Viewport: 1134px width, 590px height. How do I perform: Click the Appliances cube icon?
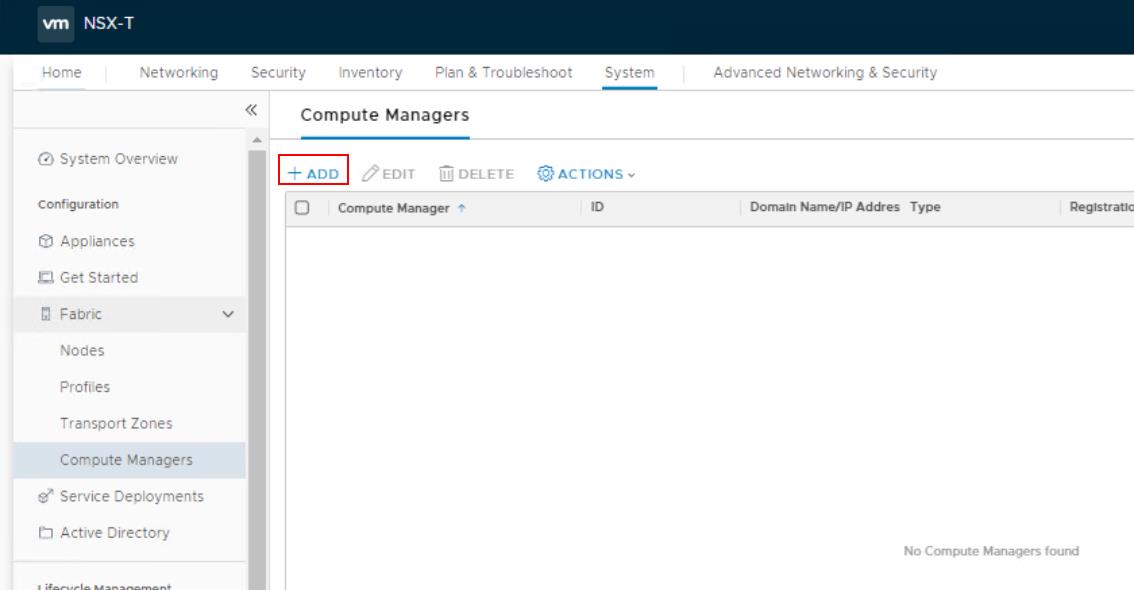pos(46,241)
